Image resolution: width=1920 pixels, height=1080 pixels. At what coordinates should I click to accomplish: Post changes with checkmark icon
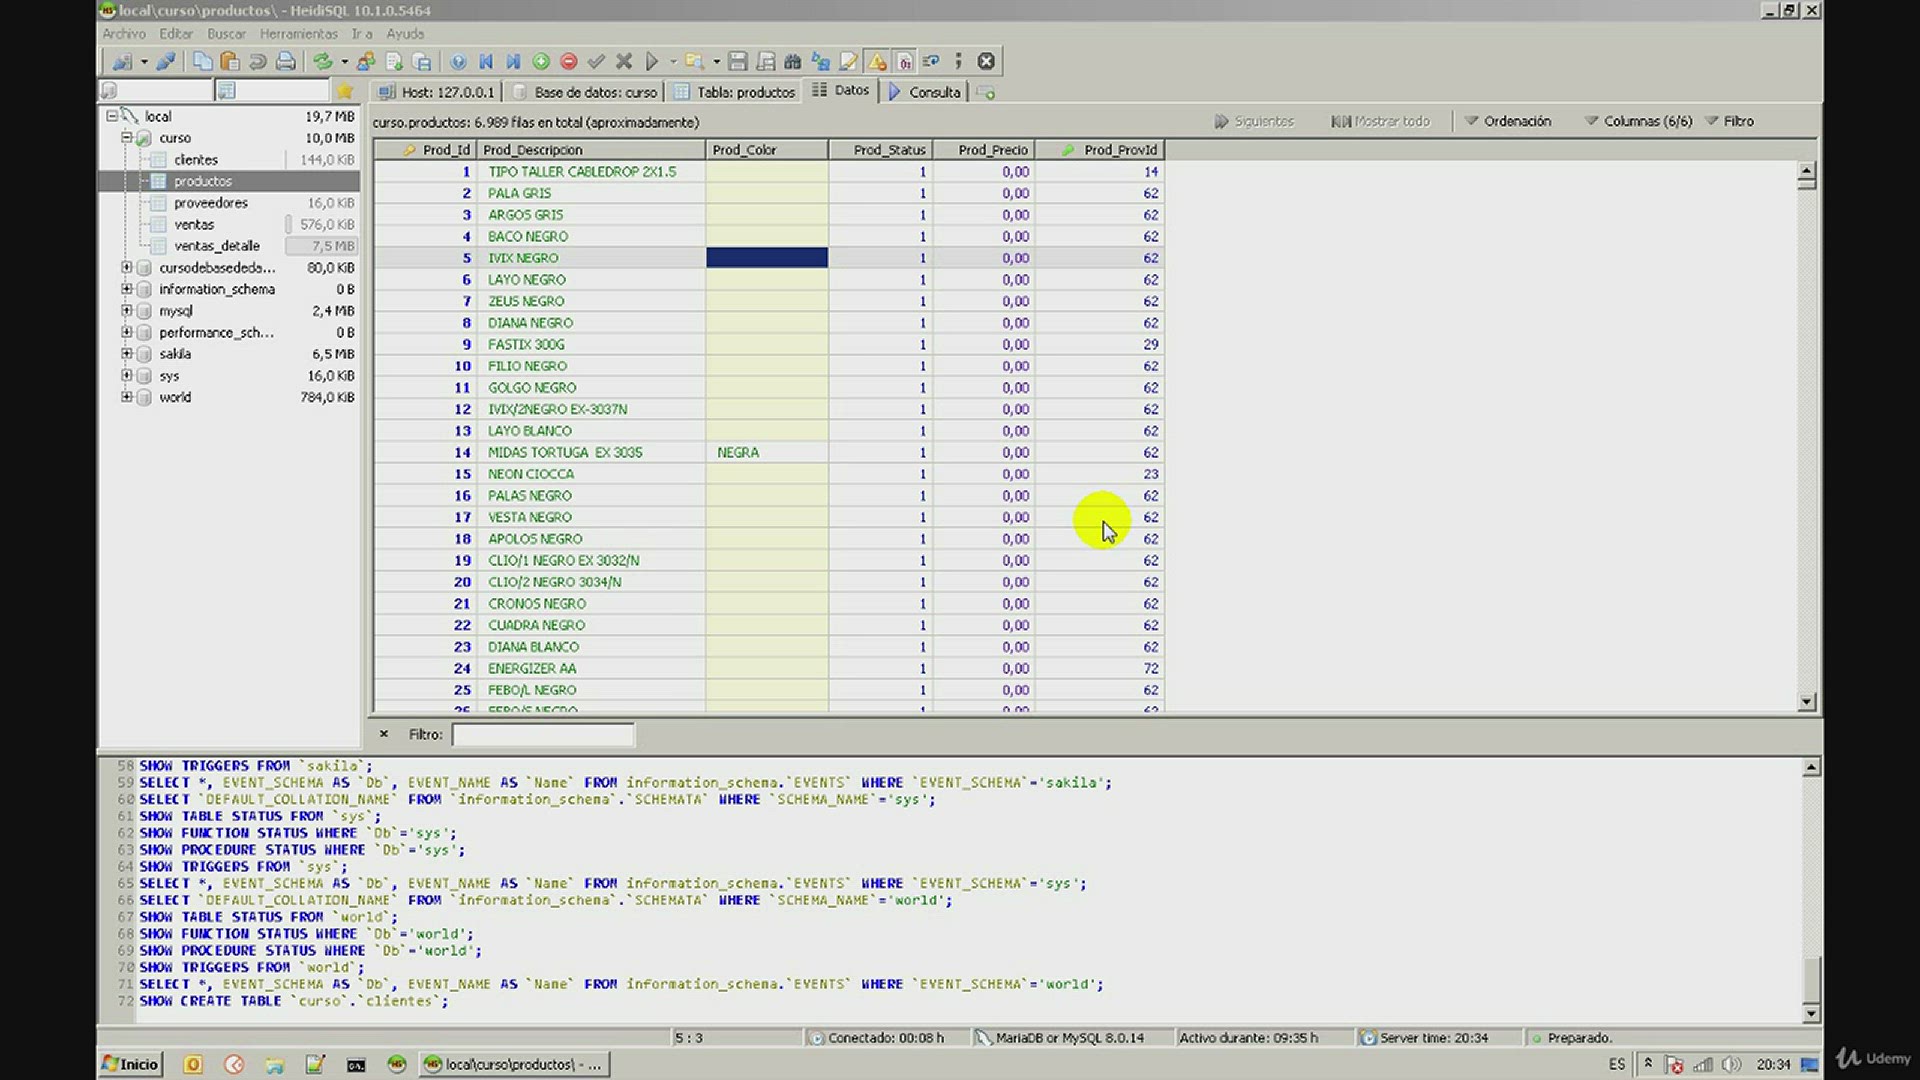[x=596, y=62]
